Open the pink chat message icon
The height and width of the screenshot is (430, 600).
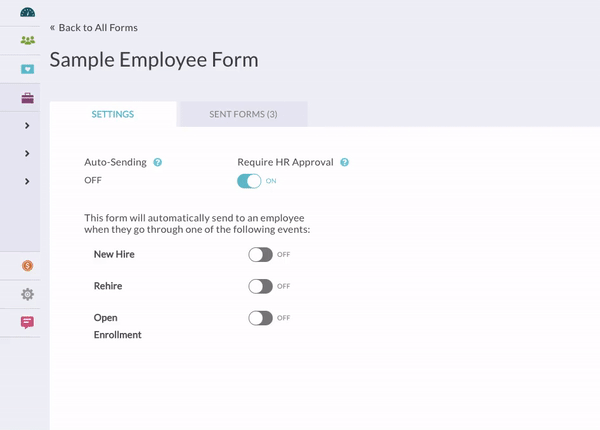point(28,322)
